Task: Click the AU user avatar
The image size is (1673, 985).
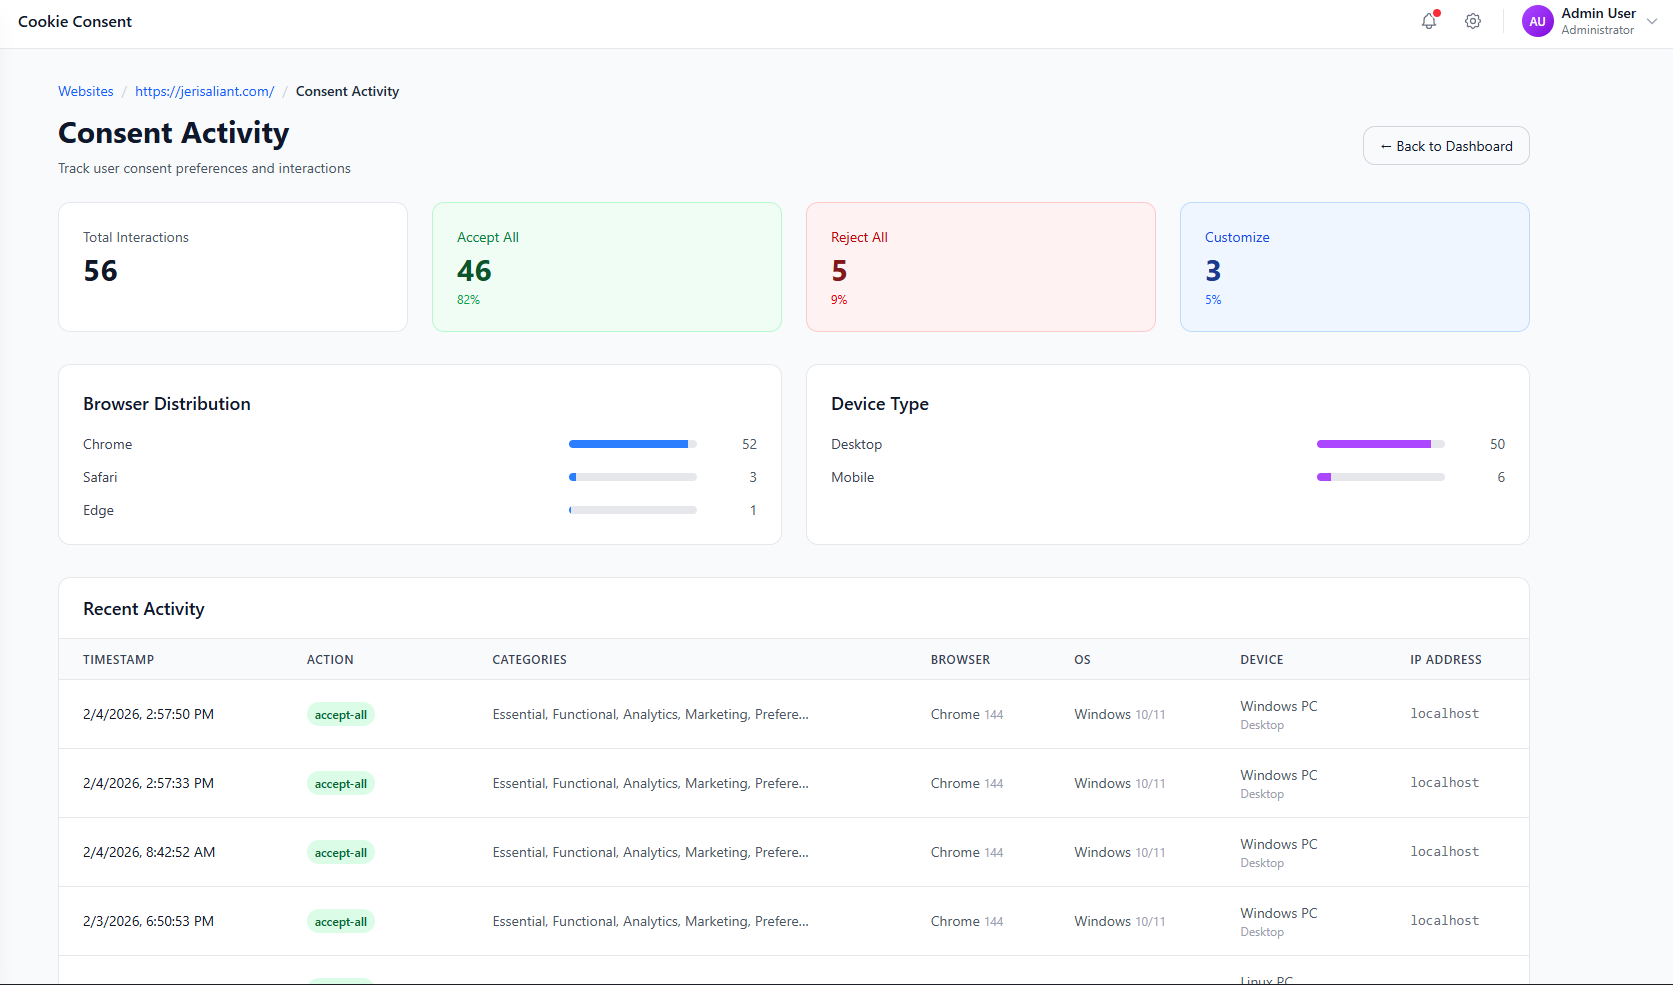Action: click(1537, 21)
